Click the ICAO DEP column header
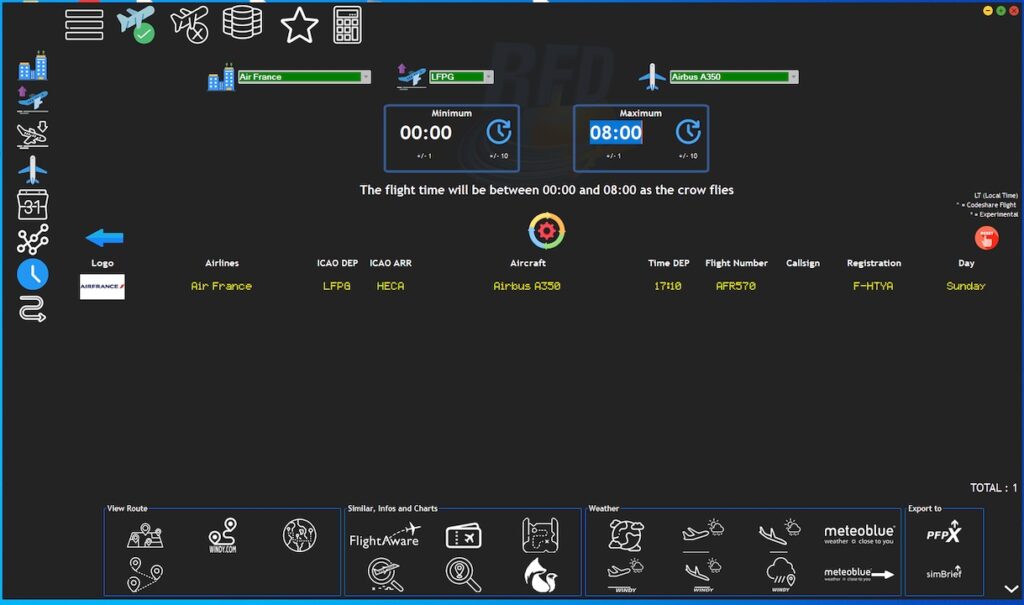Viewport: 1024px width, 605px height. pos(338,263)
